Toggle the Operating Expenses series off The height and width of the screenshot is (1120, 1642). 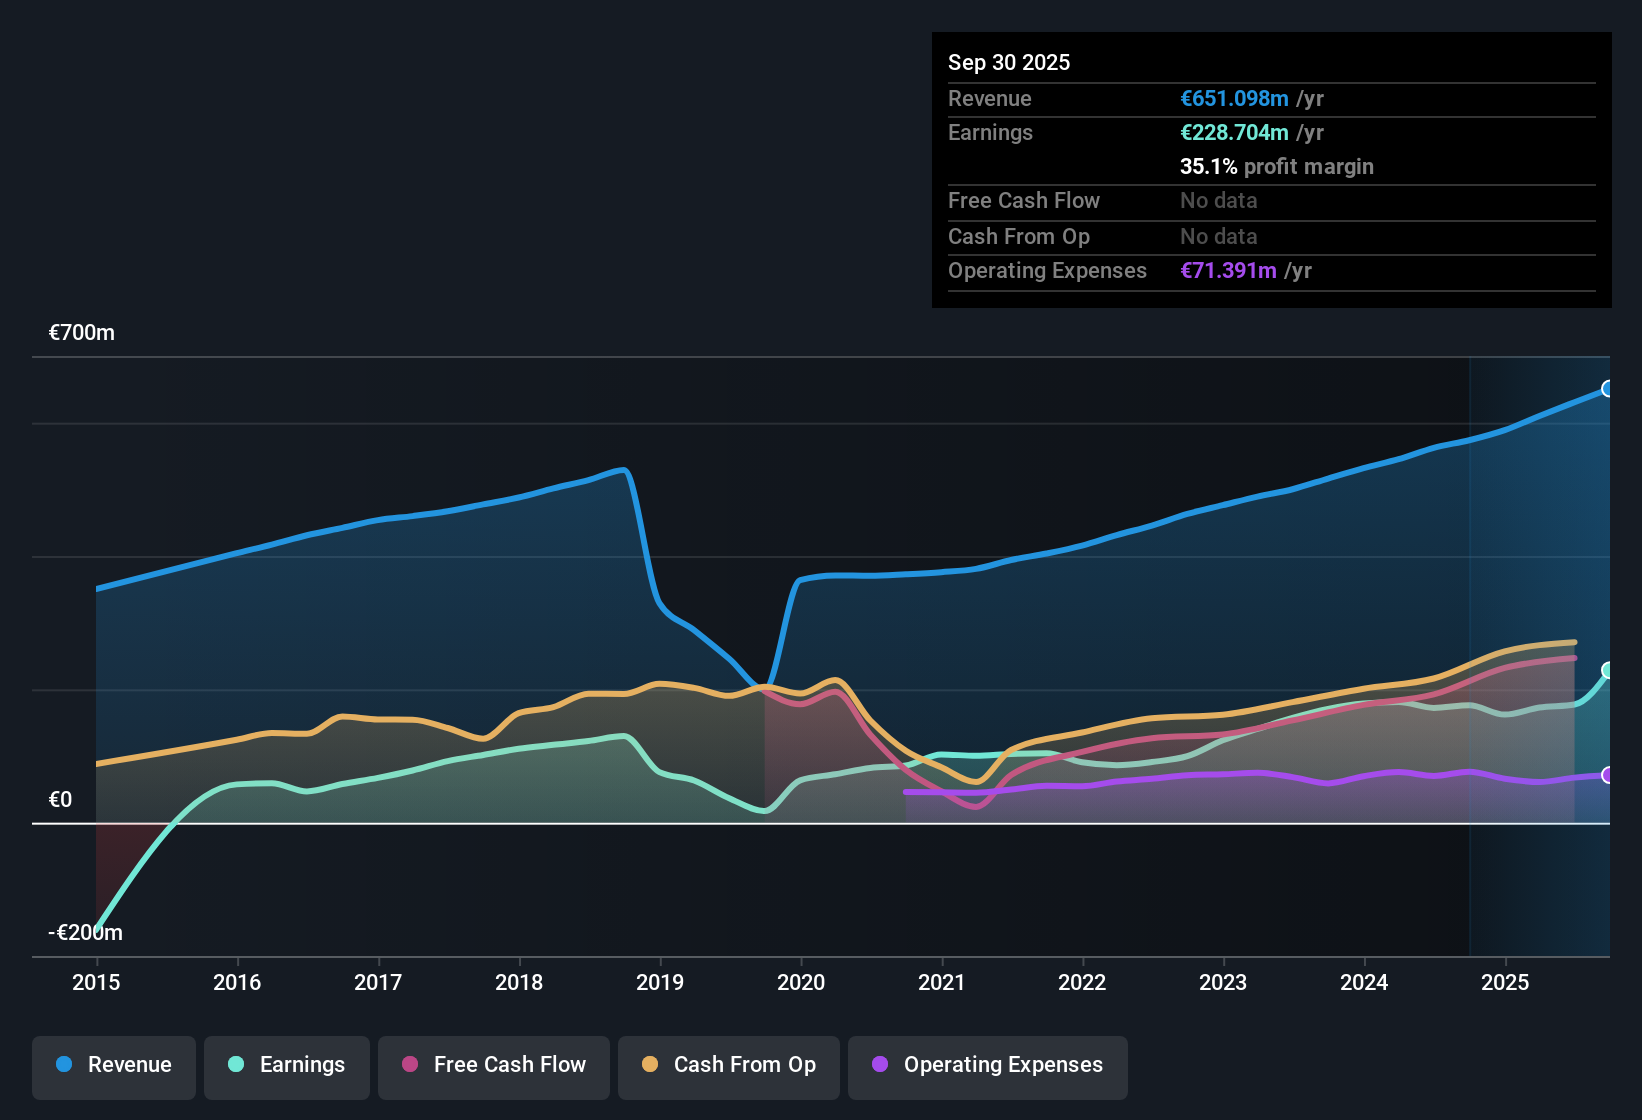pos(987,1066)
